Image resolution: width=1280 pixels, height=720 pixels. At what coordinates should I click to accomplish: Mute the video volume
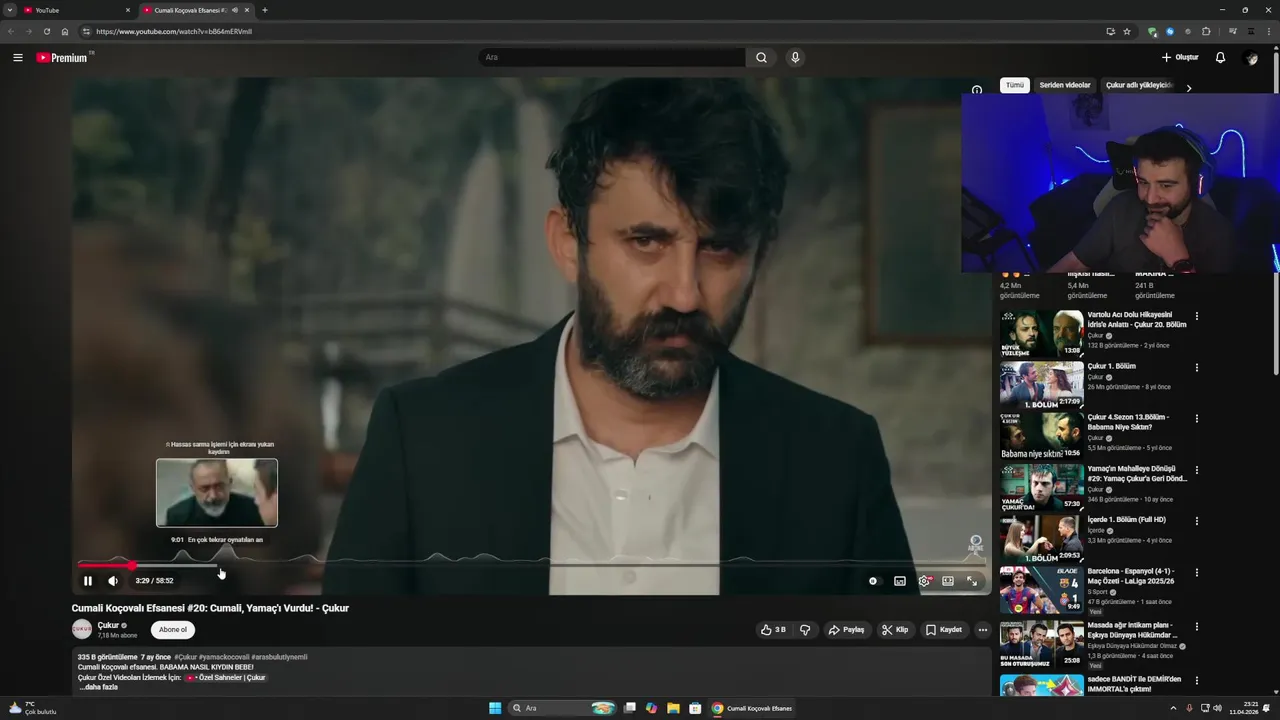click(x=113, y=581)
